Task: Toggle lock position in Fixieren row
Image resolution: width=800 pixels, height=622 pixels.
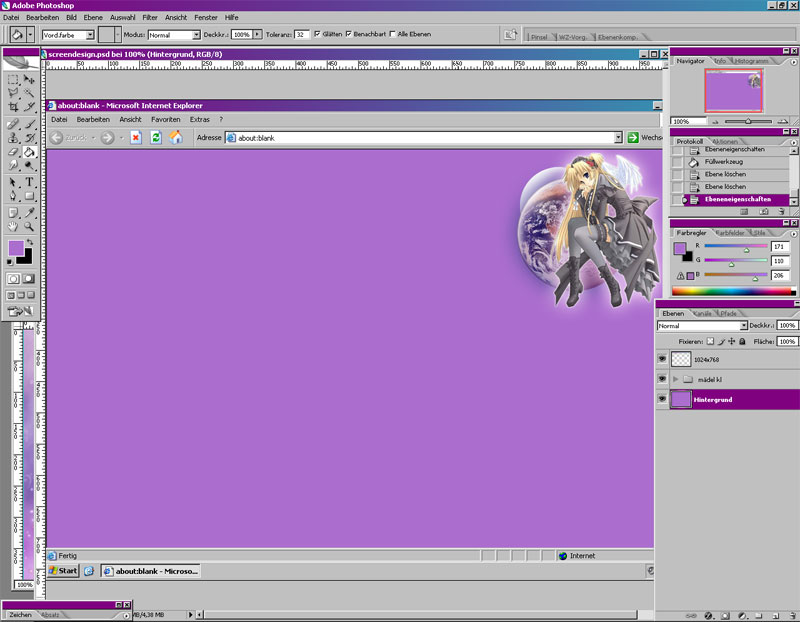Action: click(732, 341)
